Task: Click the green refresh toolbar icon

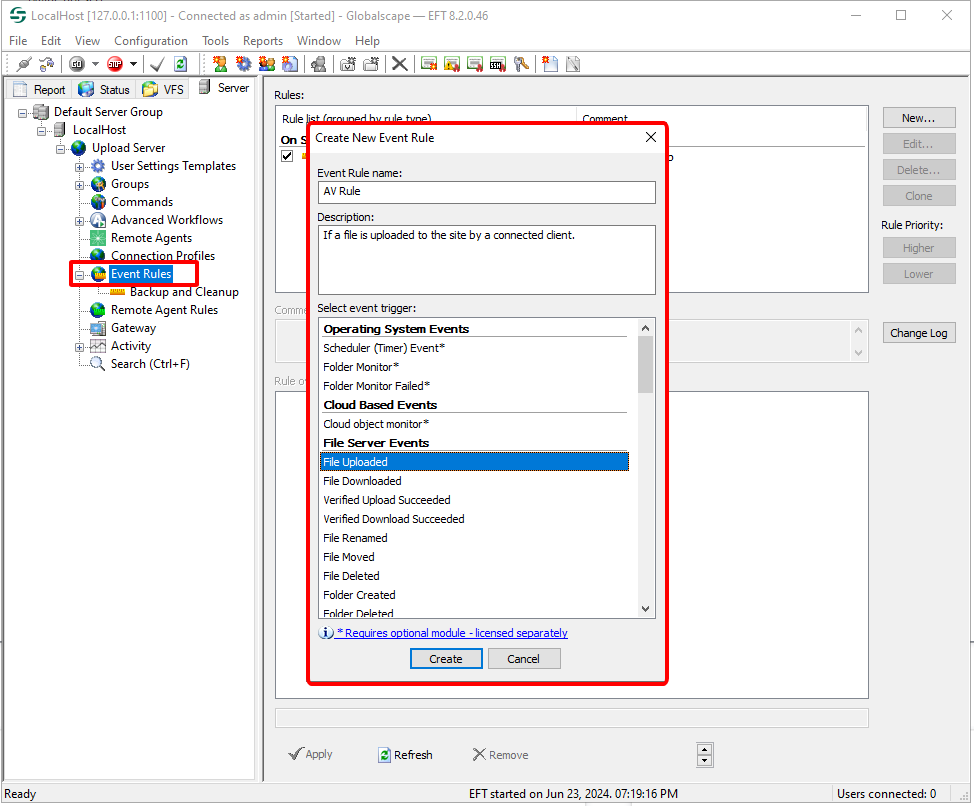Action: click(x=181, y=64)
